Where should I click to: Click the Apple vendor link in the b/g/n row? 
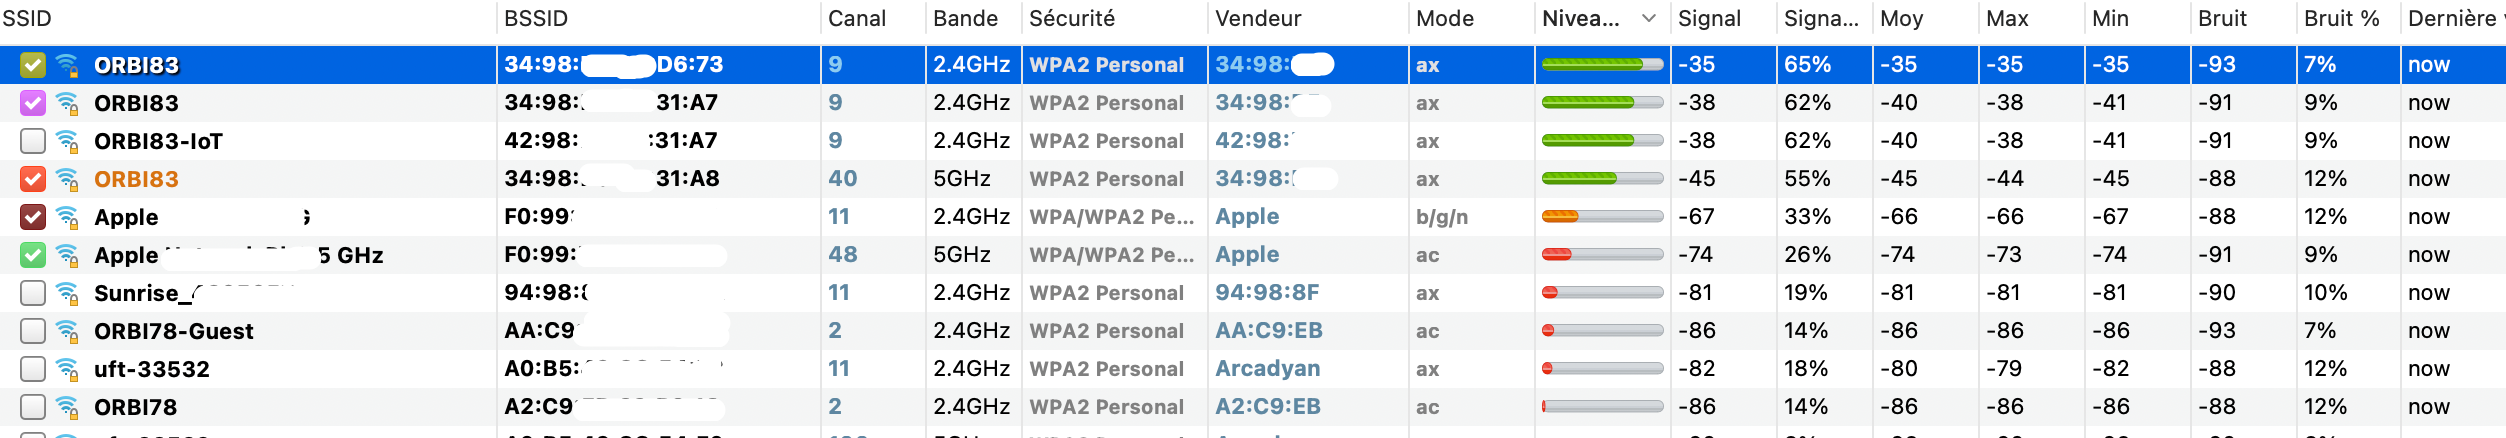1247,217
